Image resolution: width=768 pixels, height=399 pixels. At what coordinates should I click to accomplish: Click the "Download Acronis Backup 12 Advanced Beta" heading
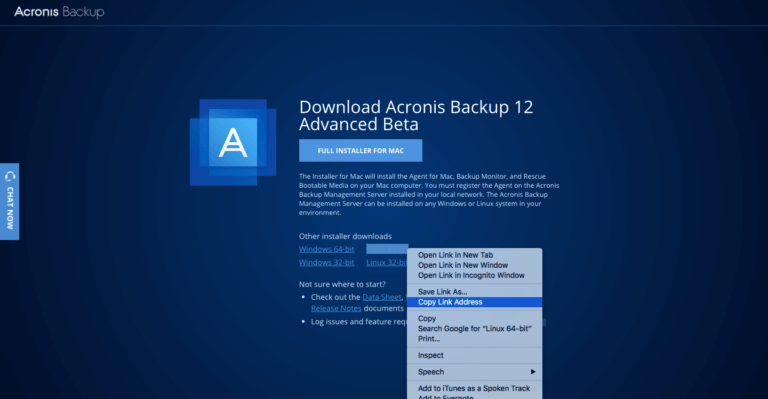(x=416, y=116)
